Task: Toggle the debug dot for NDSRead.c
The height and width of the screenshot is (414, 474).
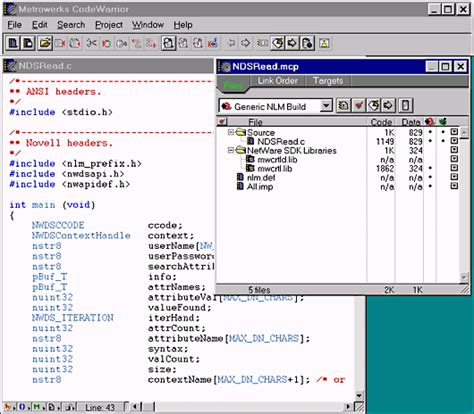Action: [443, 141]
